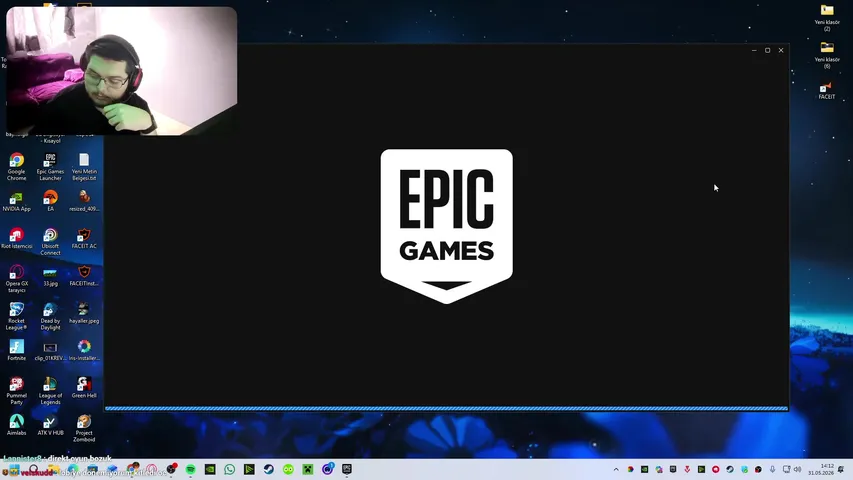Viewport: 853px width, 480px height.
Task: Open the Rocket League desktop shortcut
Action: click(16, 316)
